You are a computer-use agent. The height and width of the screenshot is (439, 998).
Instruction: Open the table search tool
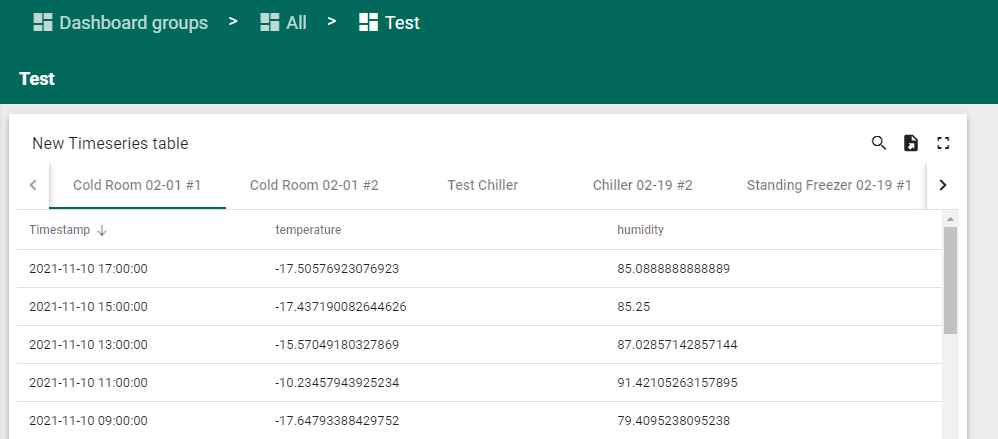click(878, 143)
